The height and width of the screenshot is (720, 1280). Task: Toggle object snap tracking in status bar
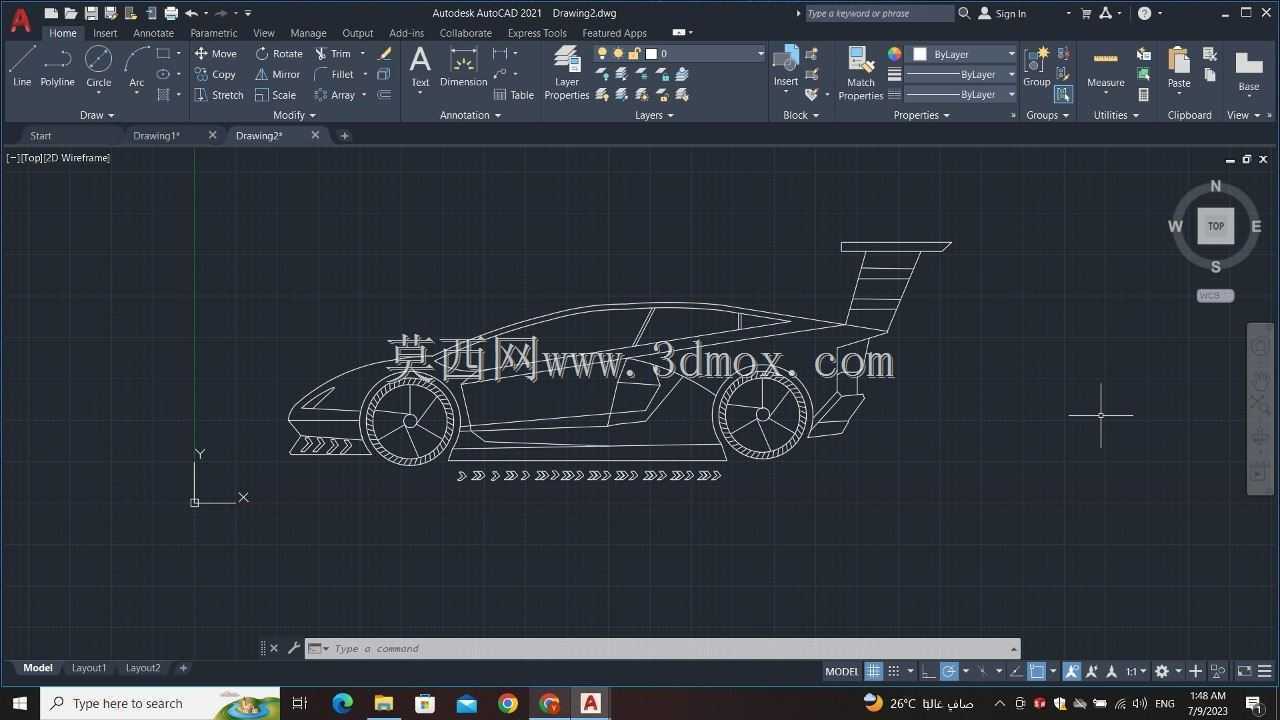[1016, 671]
